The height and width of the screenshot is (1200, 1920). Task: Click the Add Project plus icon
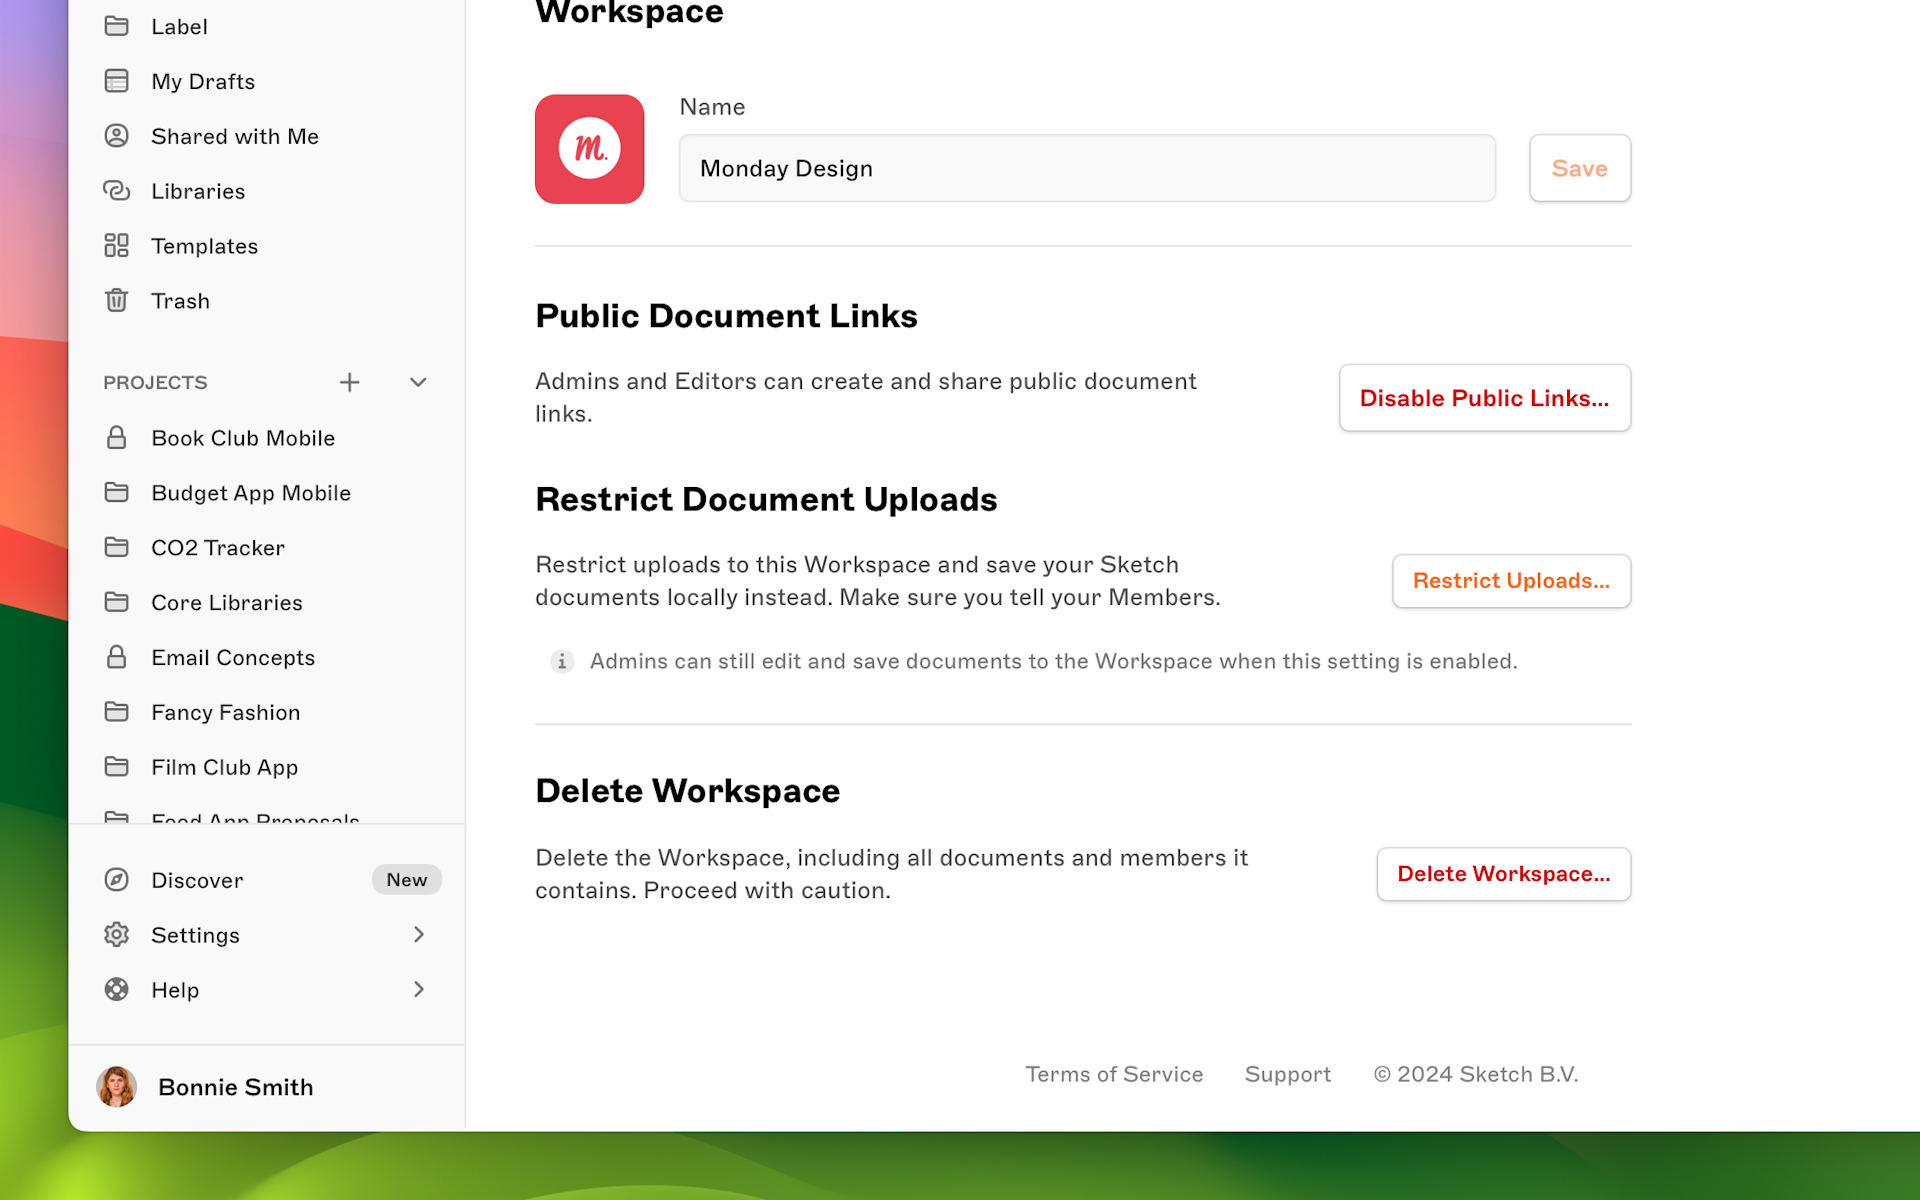[x=348, y=382]
